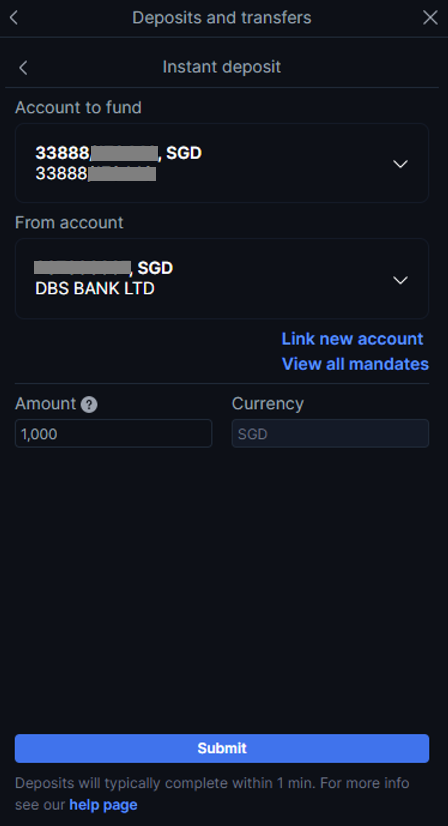Select the 33888 SGD account entry
The width and height of the screenshot is (448, 826).
tap(222, 163)
